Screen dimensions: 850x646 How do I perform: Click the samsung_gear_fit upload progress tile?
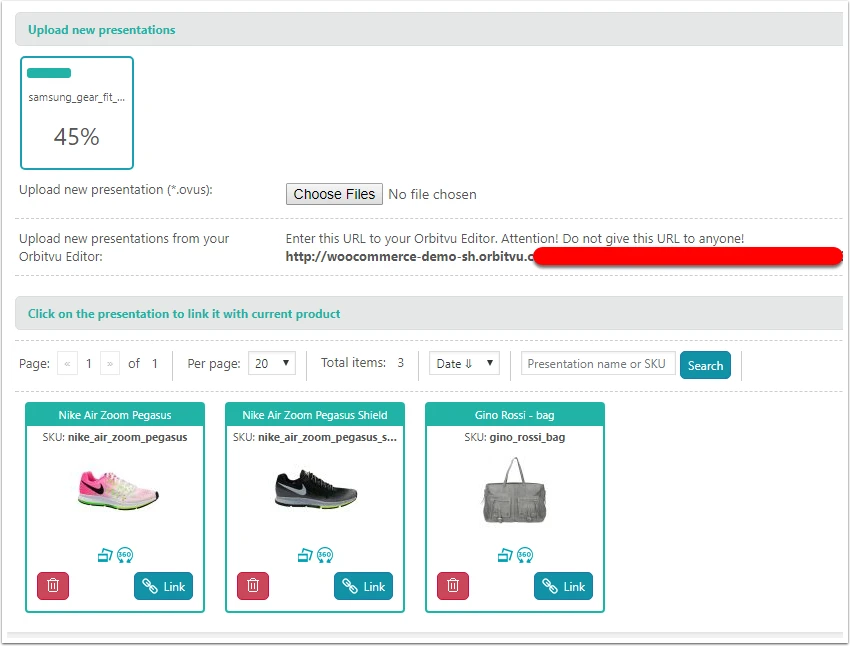tap(77, 113)
